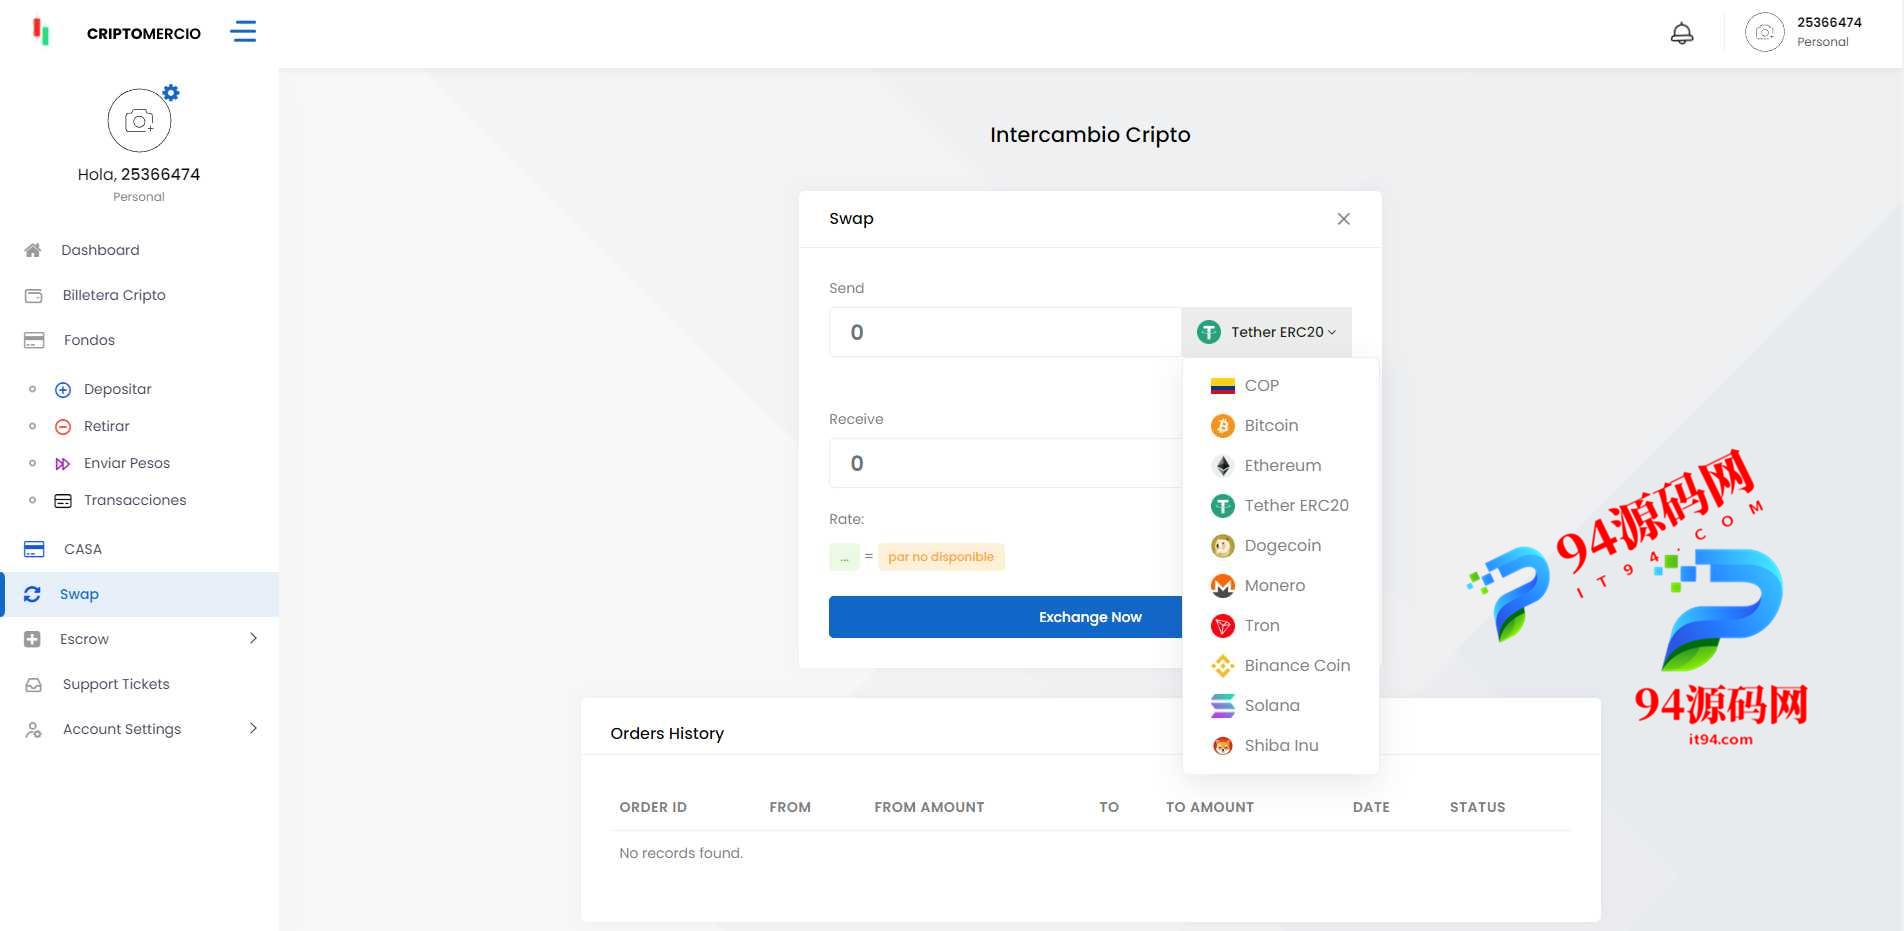Image resolution: width=1904 pixels, height=931 pixels.
Task: Click the Swap refresh arrows icon
Action: coord(32,594)
